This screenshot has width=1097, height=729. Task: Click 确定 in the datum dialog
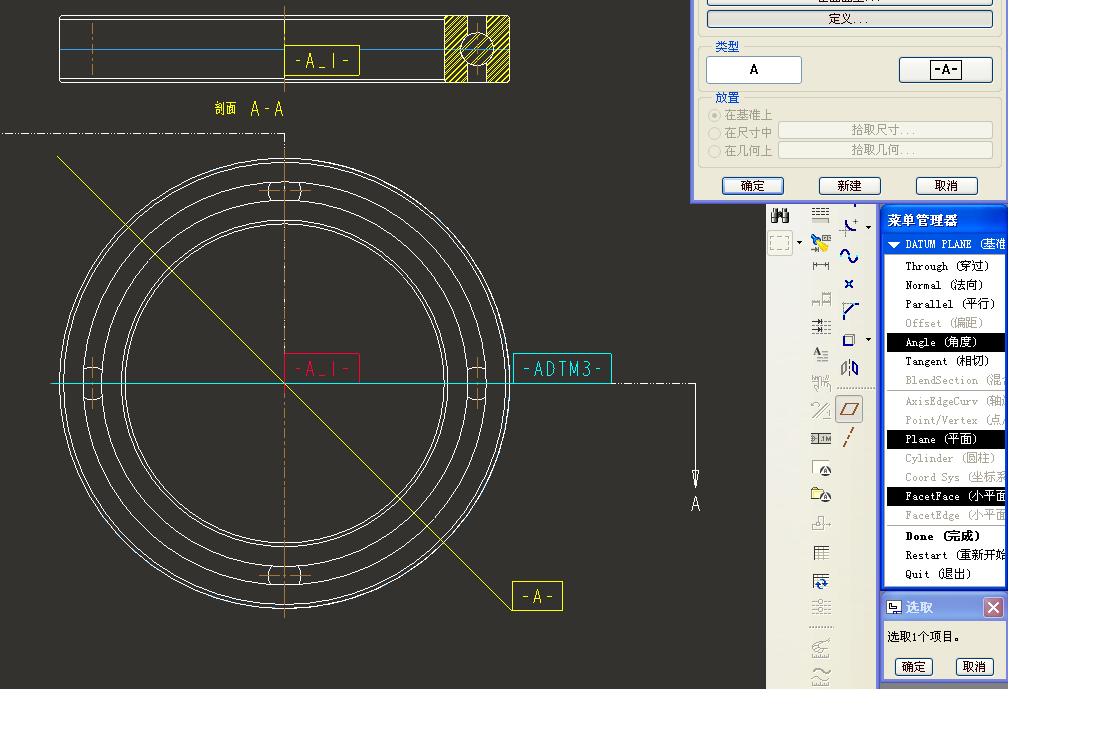[x=752, y=185]
